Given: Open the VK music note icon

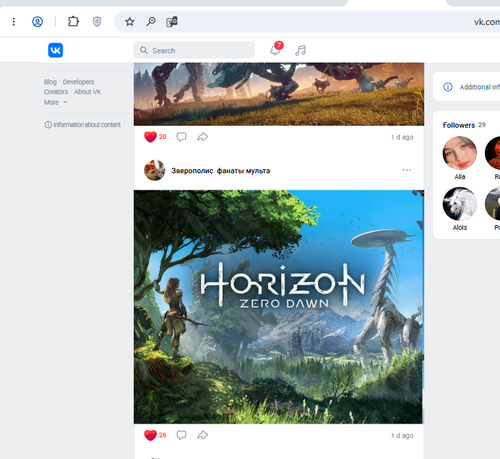Looking at the screenshot, I should click(300, 50).
